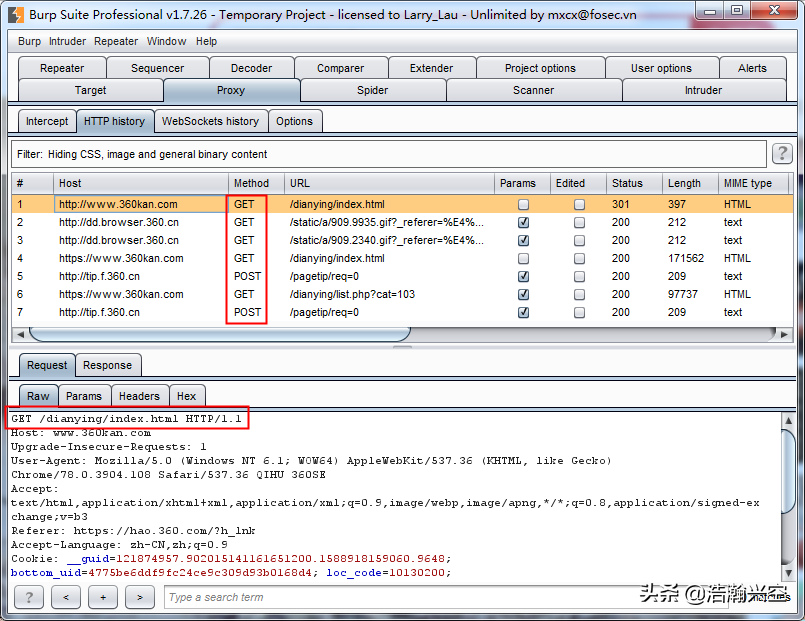Viewport: 805px width, 621px height.
Task: Click the Burp Suite logo icon in title bar
Action: pos(16,15)
